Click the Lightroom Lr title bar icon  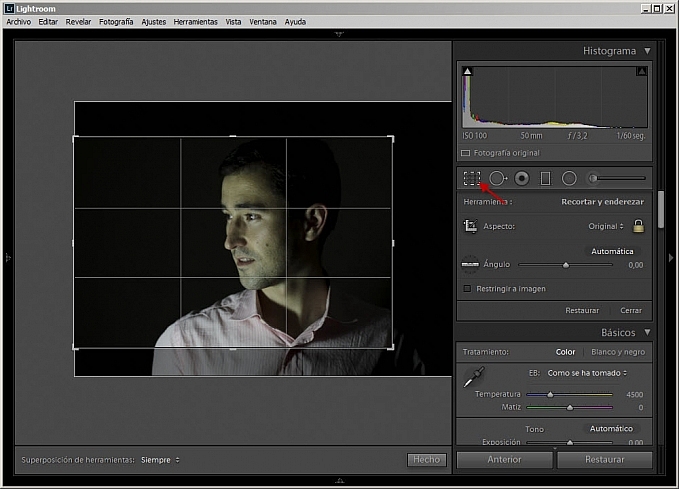point(9,8)
